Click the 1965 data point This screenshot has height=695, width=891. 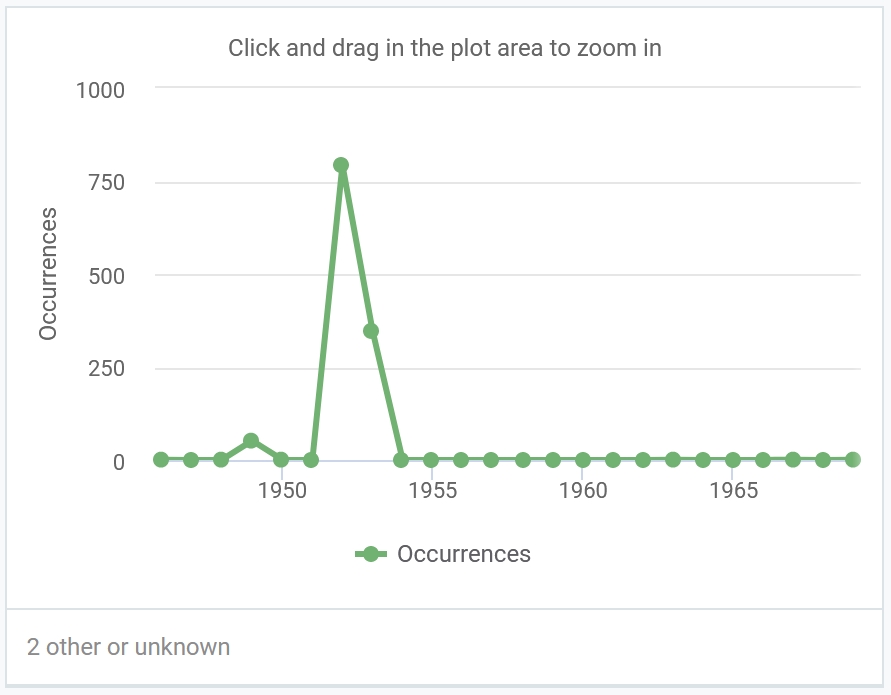click(x=733, y=459)
